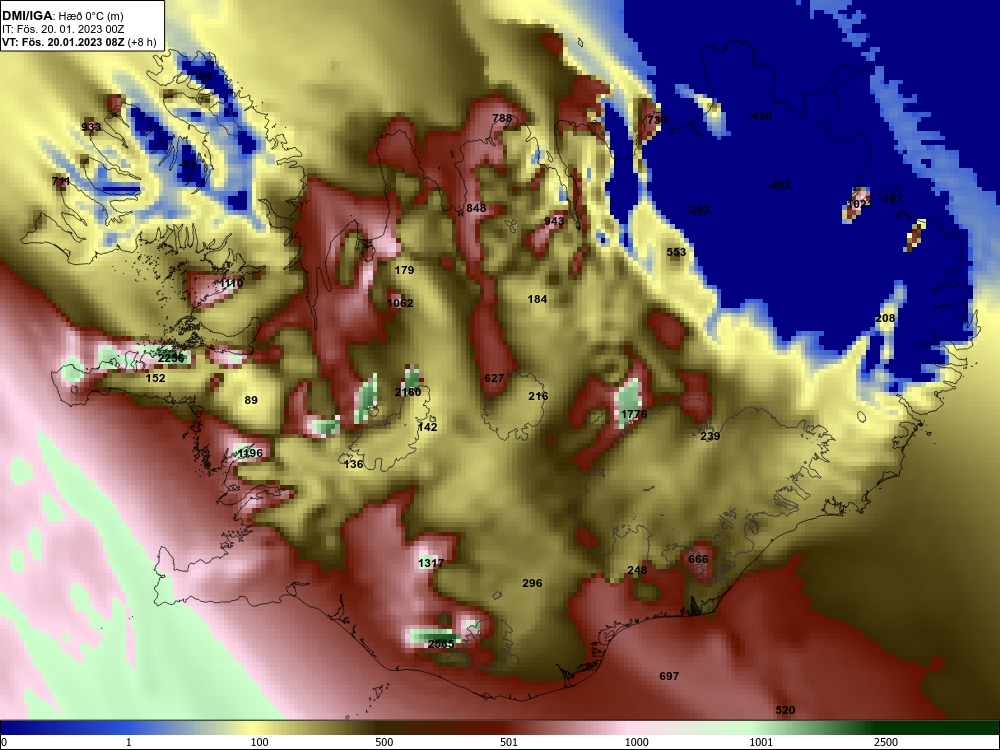Click the VT valid time 08Z line

pos(79,42)
